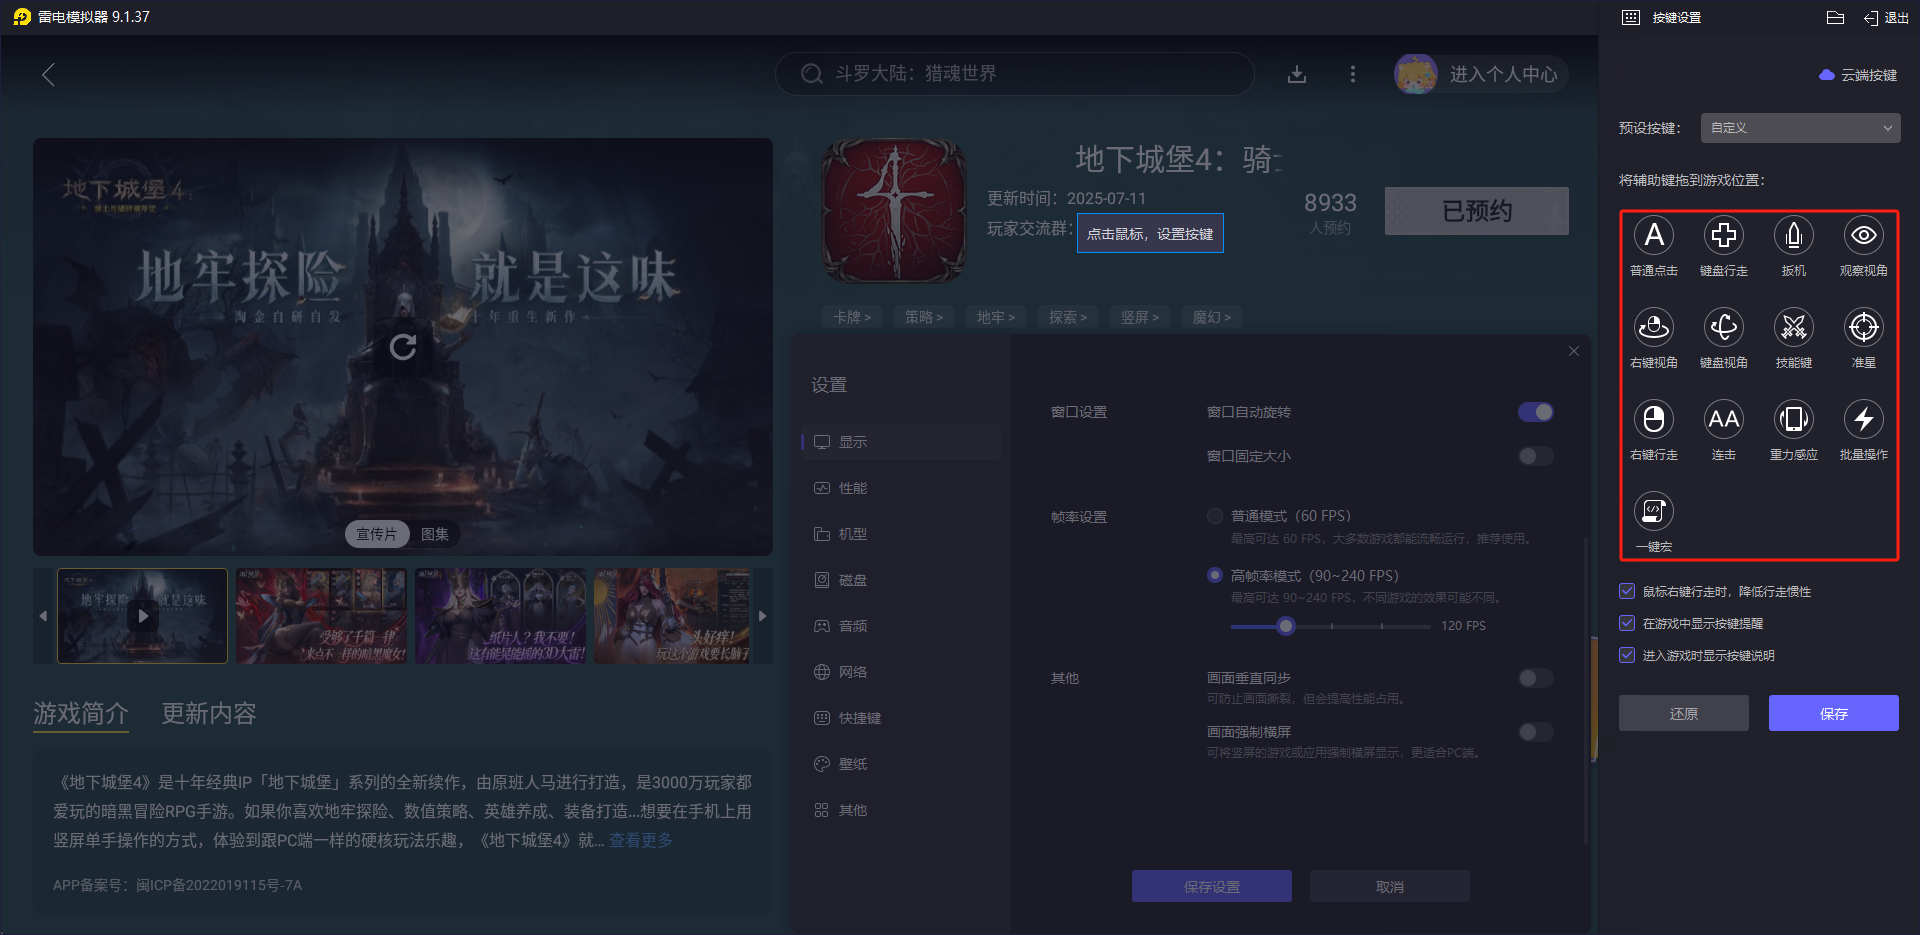Select the 高帧率模式 (90~240 FPS) radio button
Screen dimensions: 1920x935
(1215, 575)
